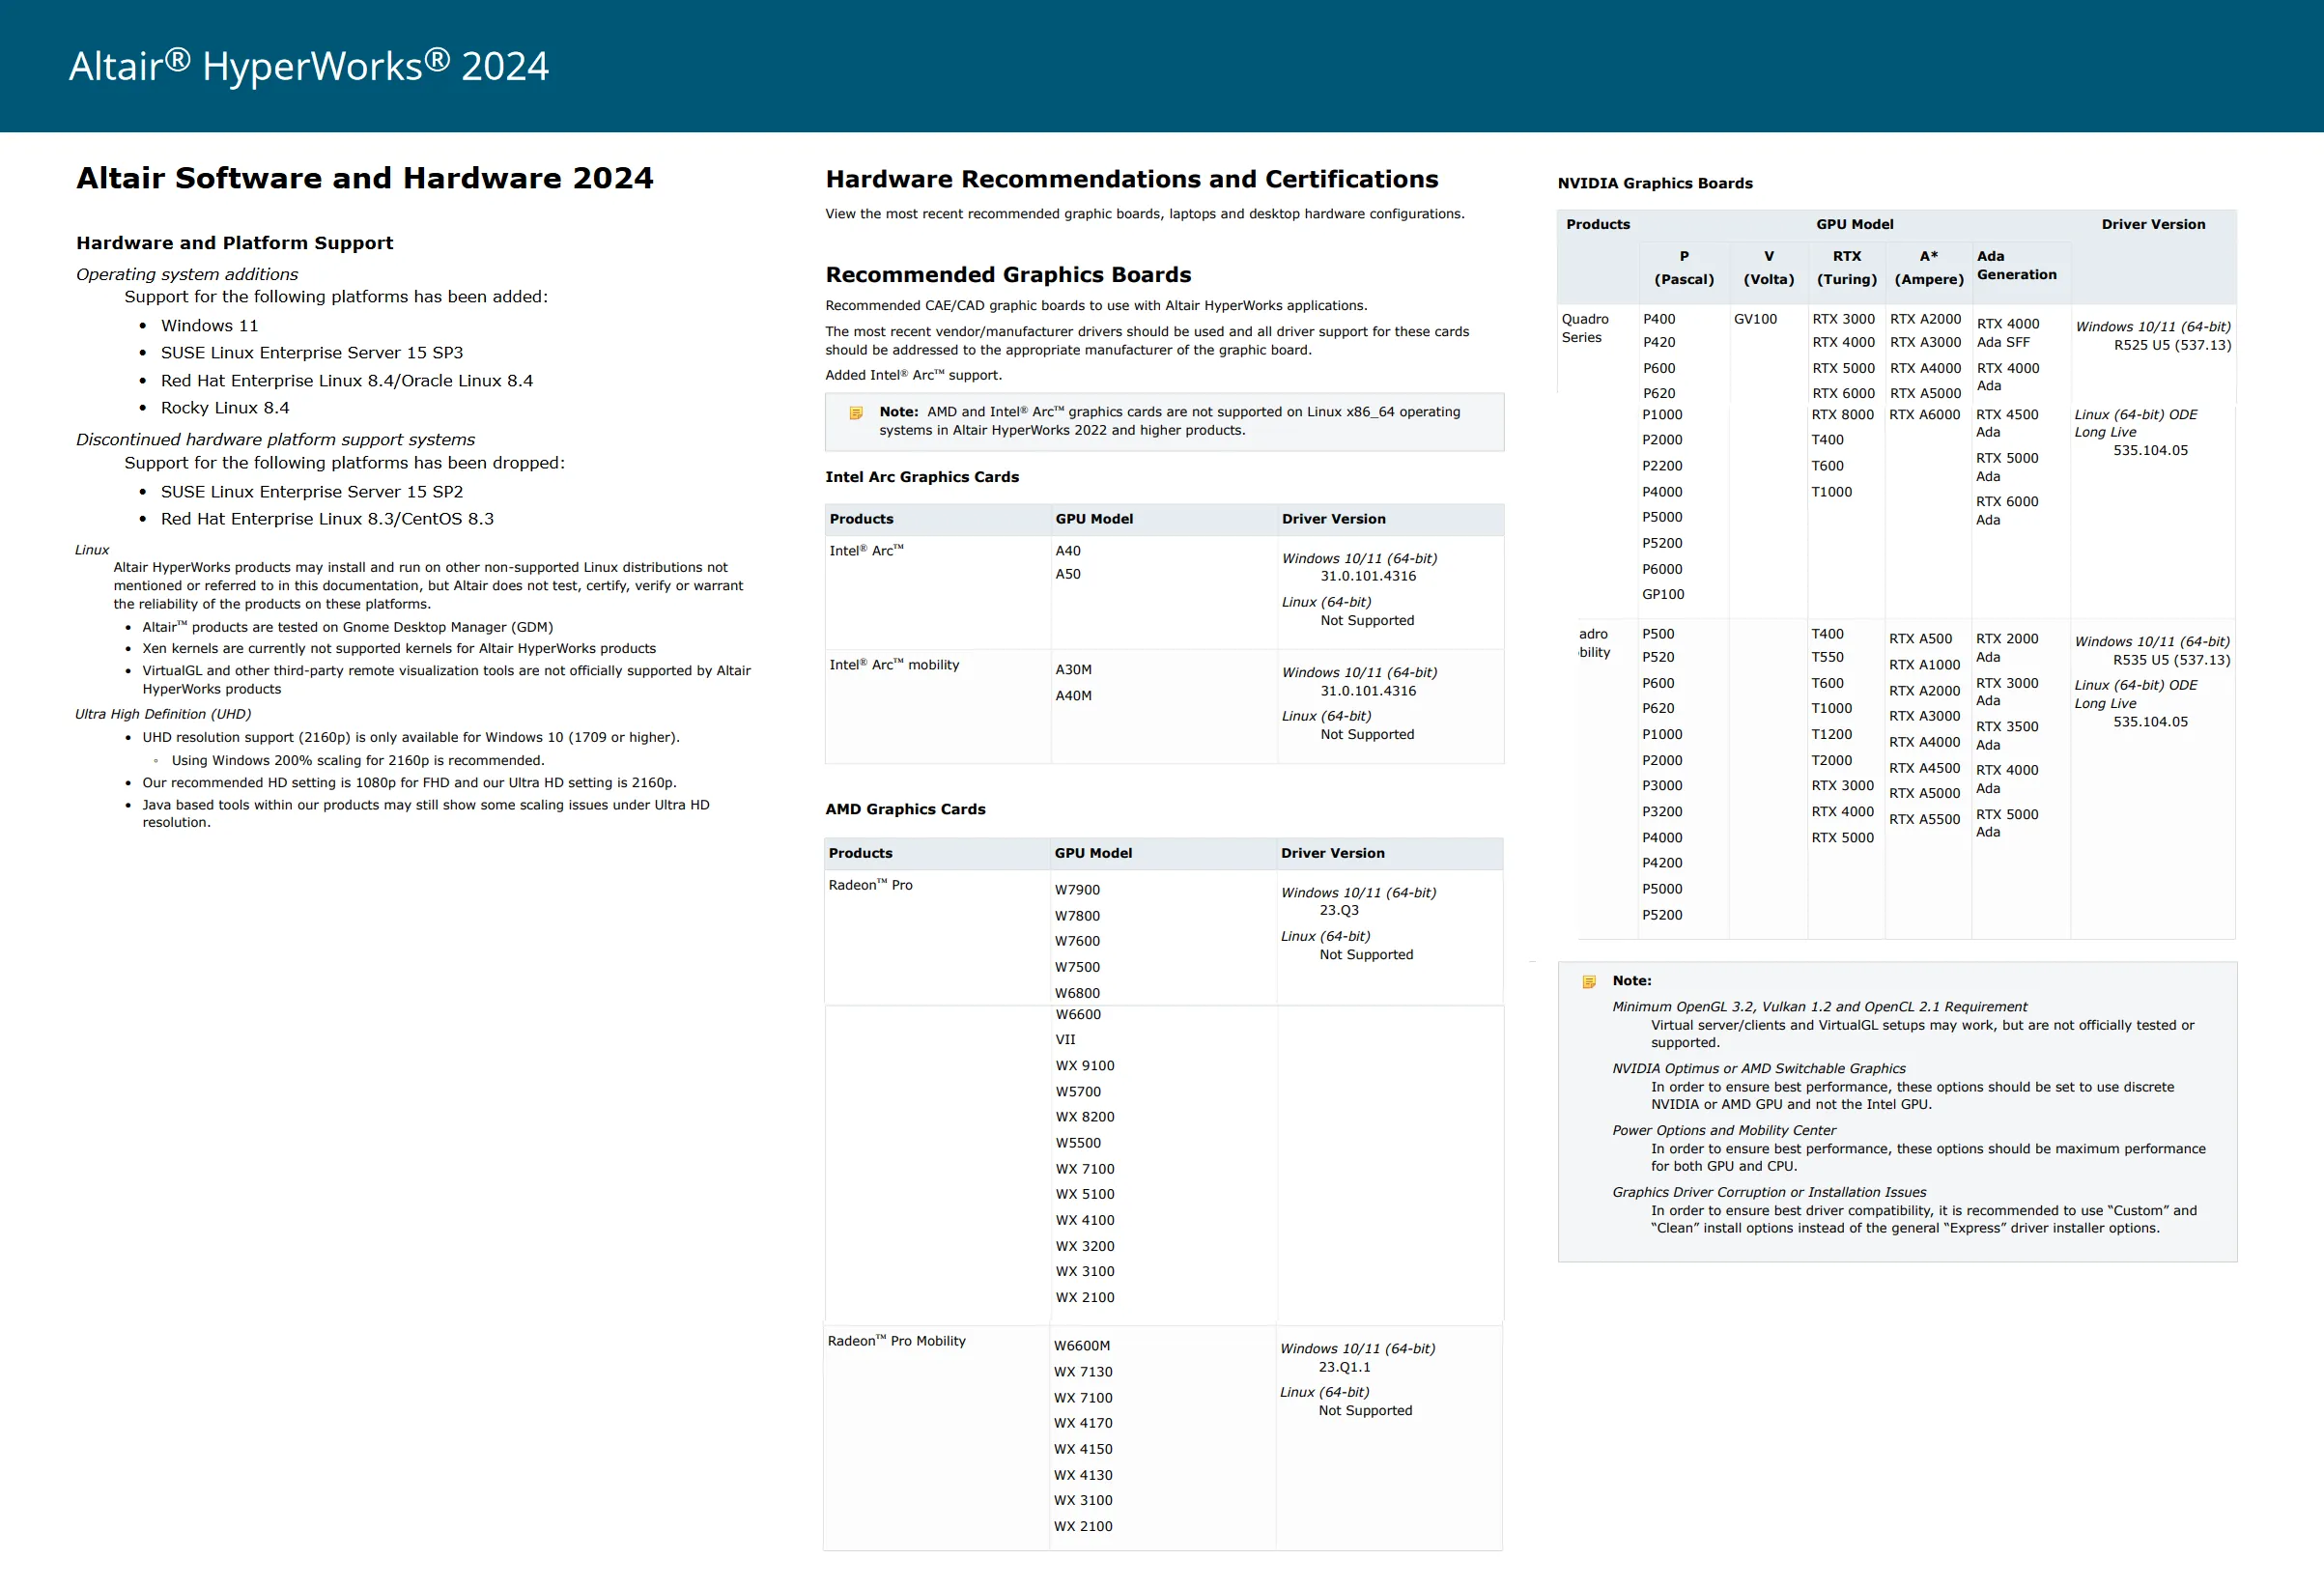This screenshot has height=1587, width=2324.
Task: Click Power Options and Mobility Center note title
Action: click(x=1724, y=1131)
